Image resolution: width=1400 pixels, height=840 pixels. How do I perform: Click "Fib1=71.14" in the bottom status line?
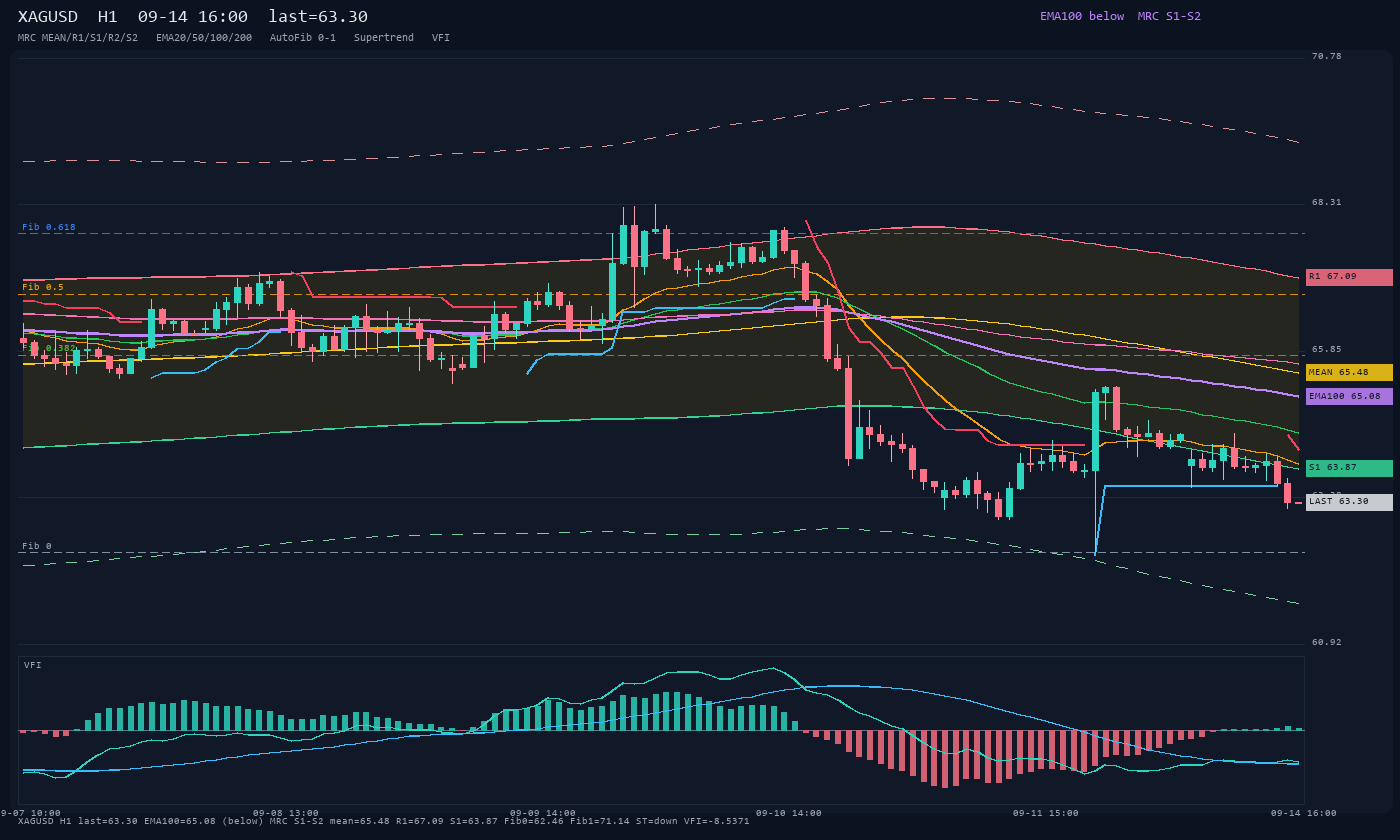coord(600,821)
